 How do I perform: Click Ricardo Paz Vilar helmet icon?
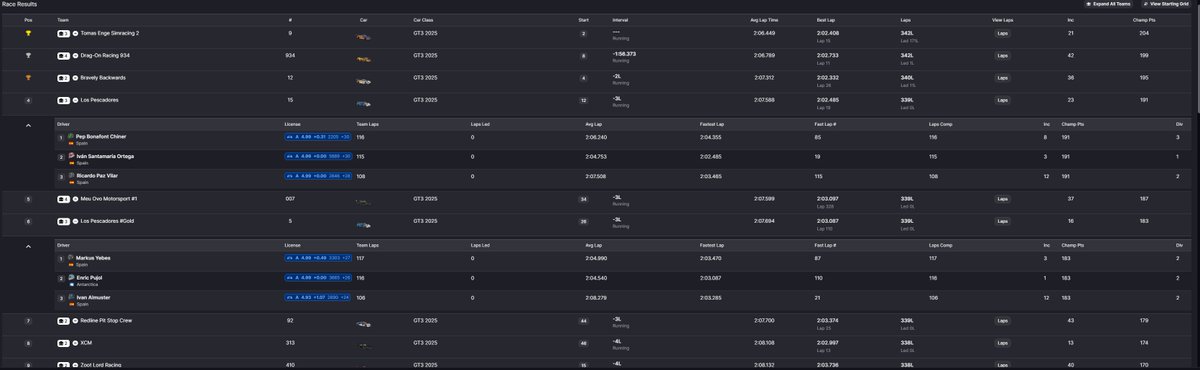[x=71, y=175]
